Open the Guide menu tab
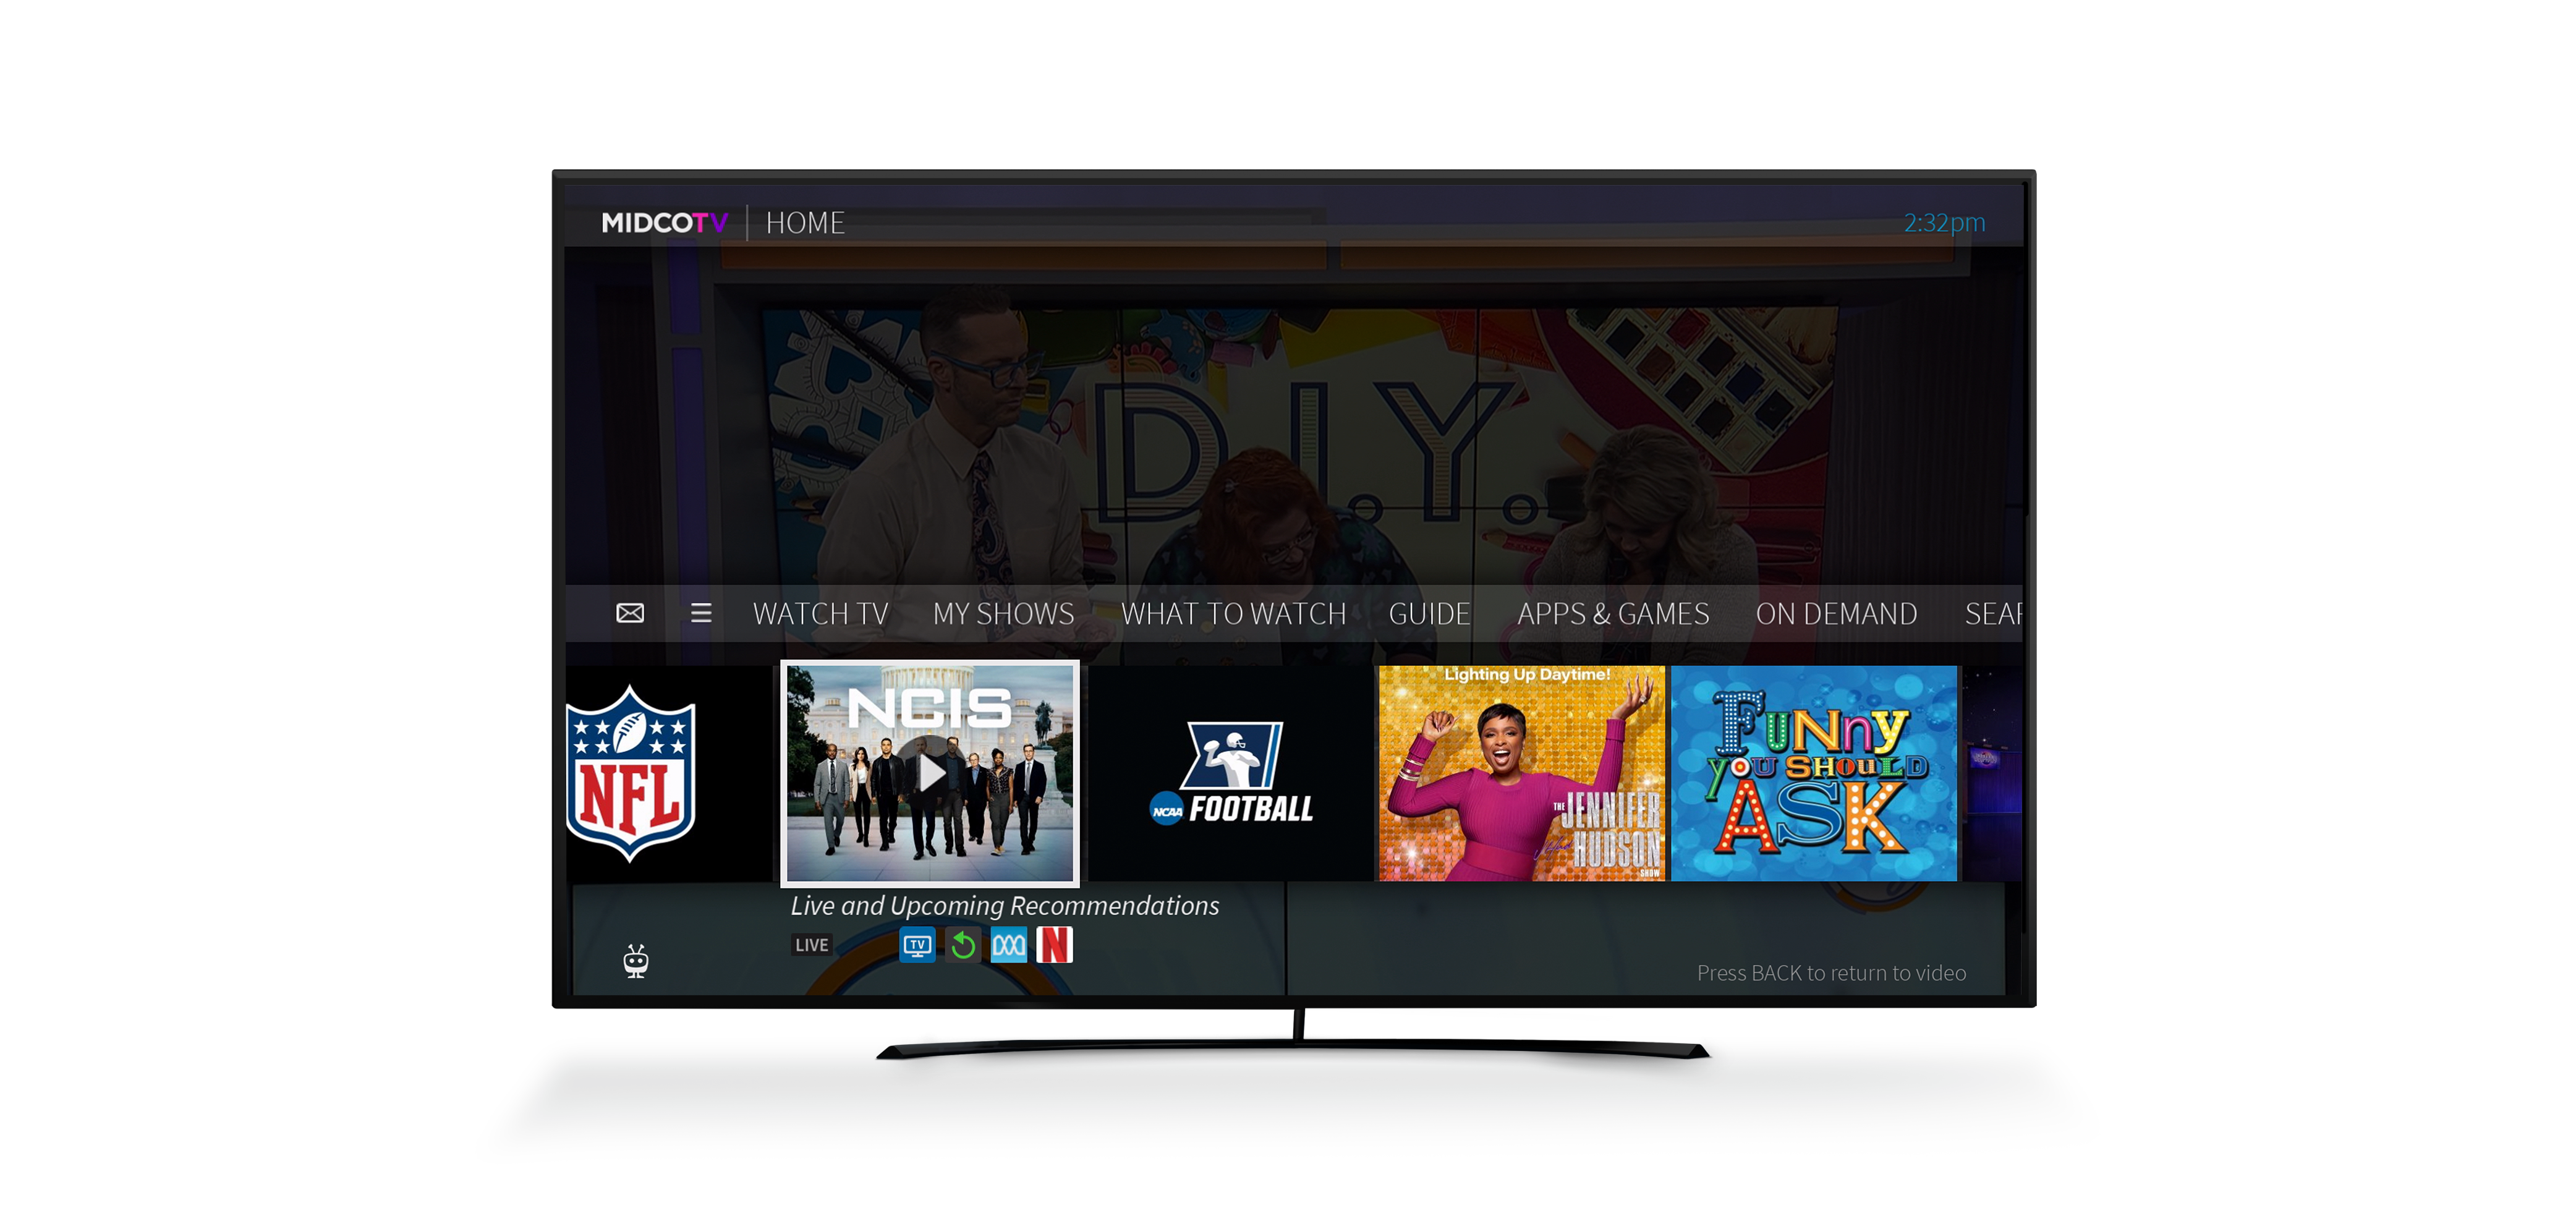The image size is (2576, 1208). [1422, 615]
